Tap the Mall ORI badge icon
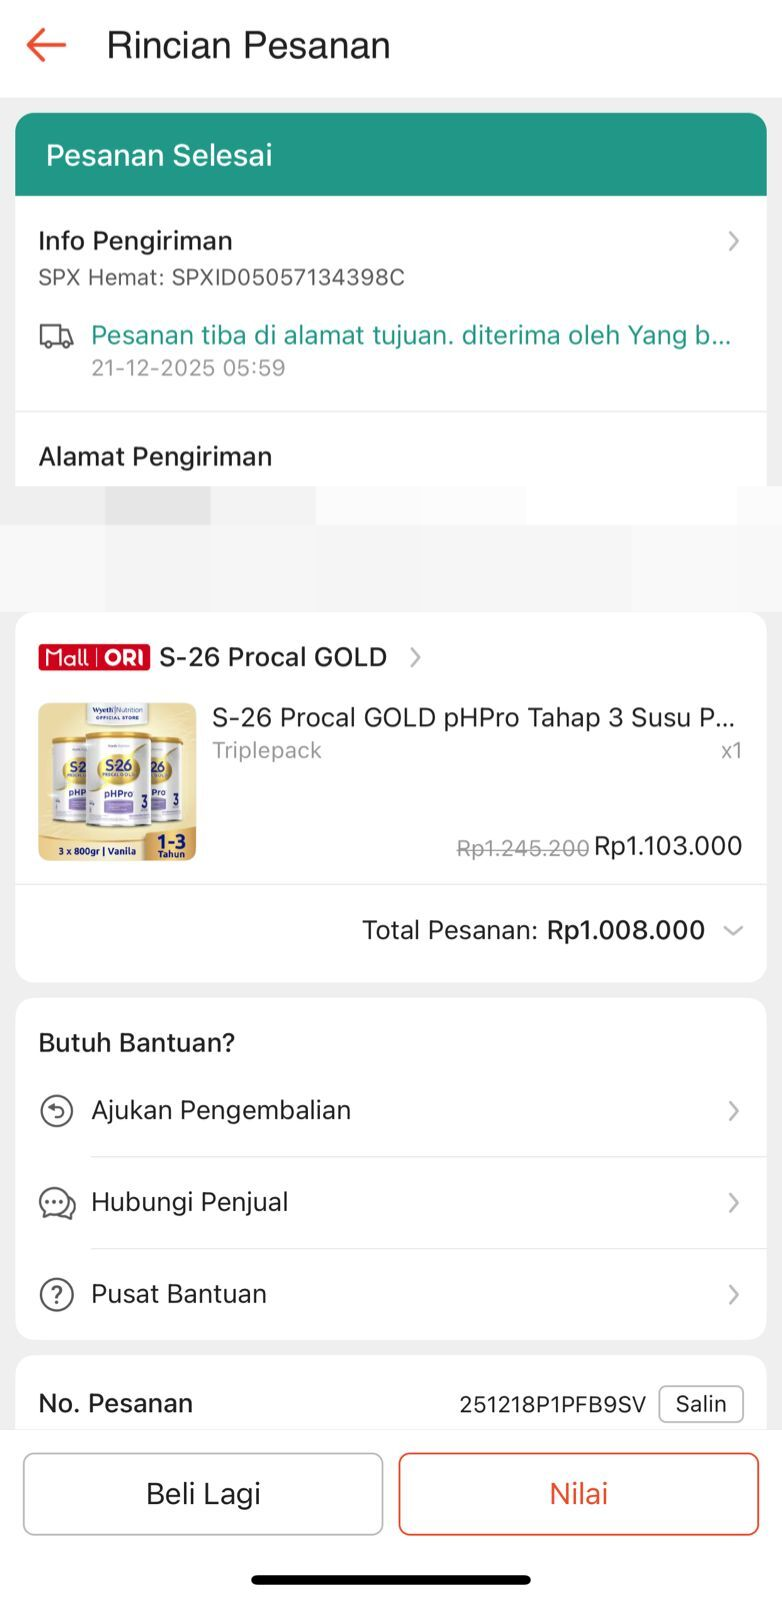Viewport: 782px width, 1600px height. coord(94,657)
